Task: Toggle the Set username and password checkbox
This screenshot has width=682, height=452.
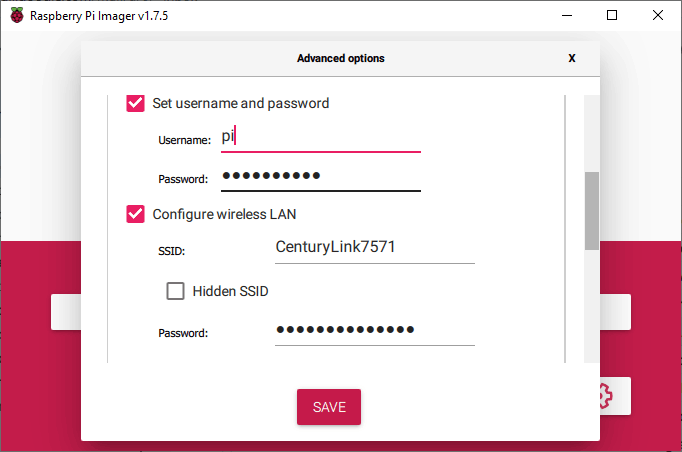Action: 135,103
